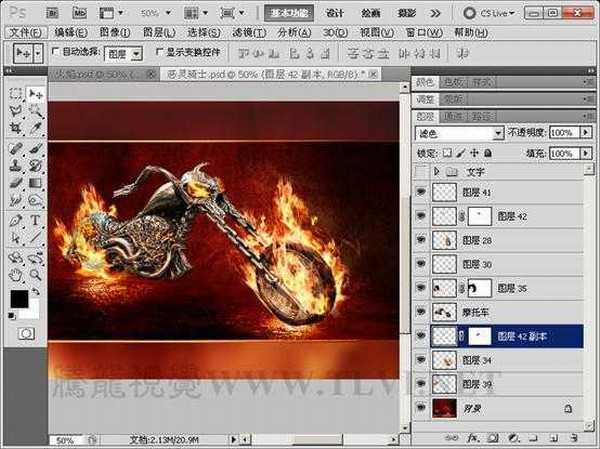Open the blend mode dropdown showing 滤色
This screenshot has width=600, height=449.
click(x=458, y=133)
